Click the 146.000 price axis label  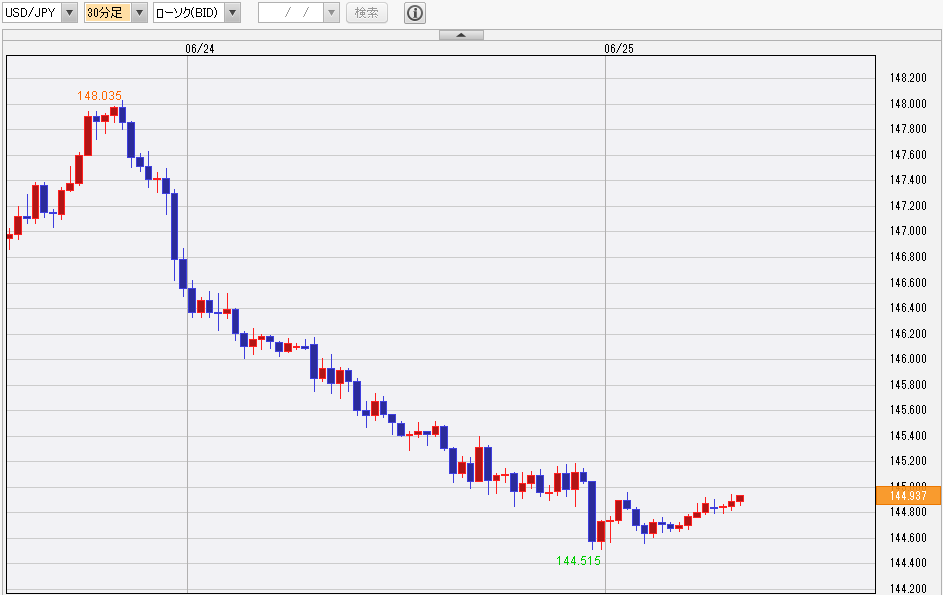[908, 359]
